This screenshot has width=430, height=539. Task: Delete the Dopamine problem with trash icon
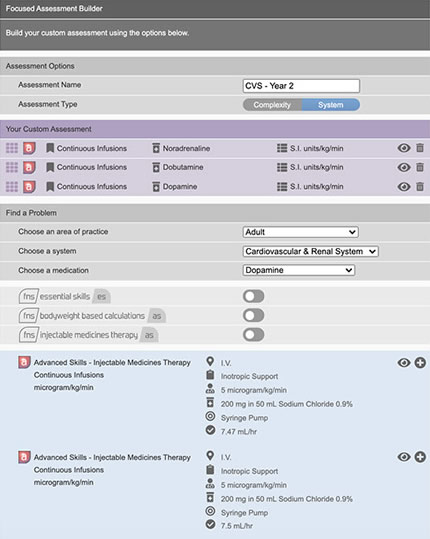tap(420, 187)
